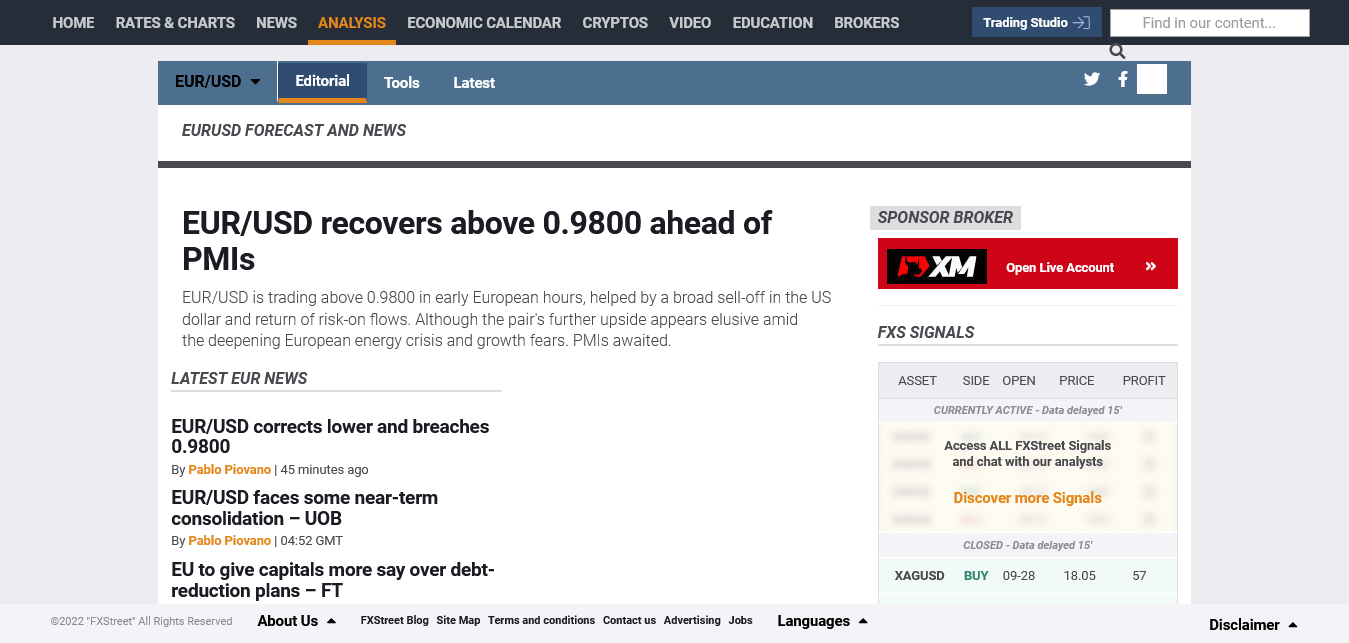Expand the Disclaimer section

(x=1253, y=625)
